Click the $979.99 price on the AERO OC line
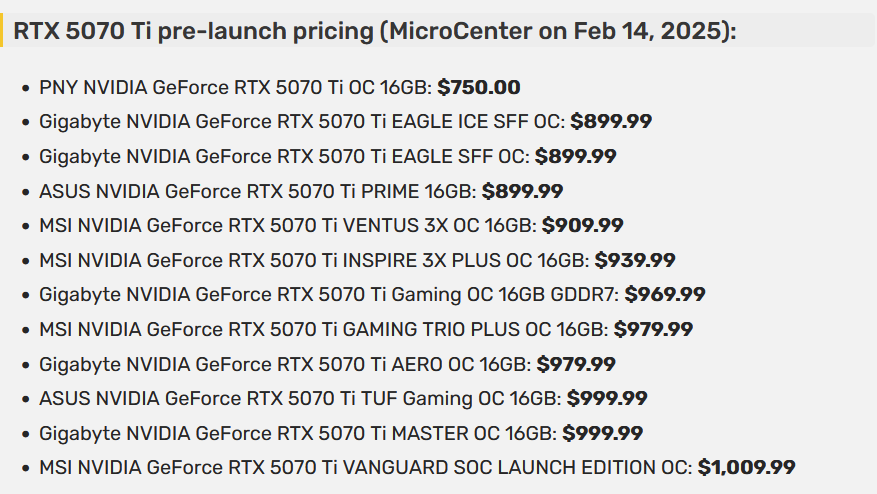 pos(576,365)
